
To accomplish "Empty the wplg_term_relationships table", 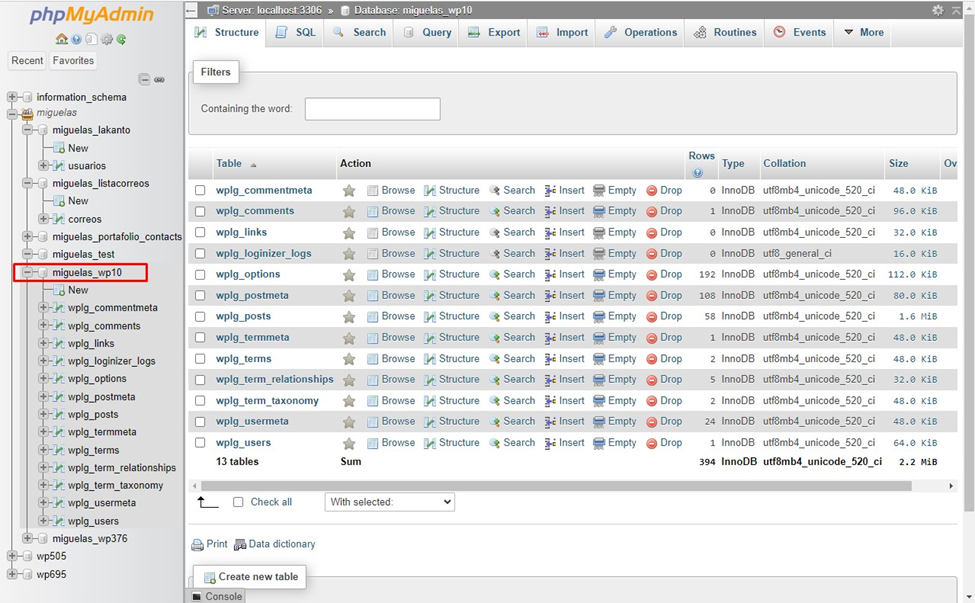I will click(x=615, y=380).
